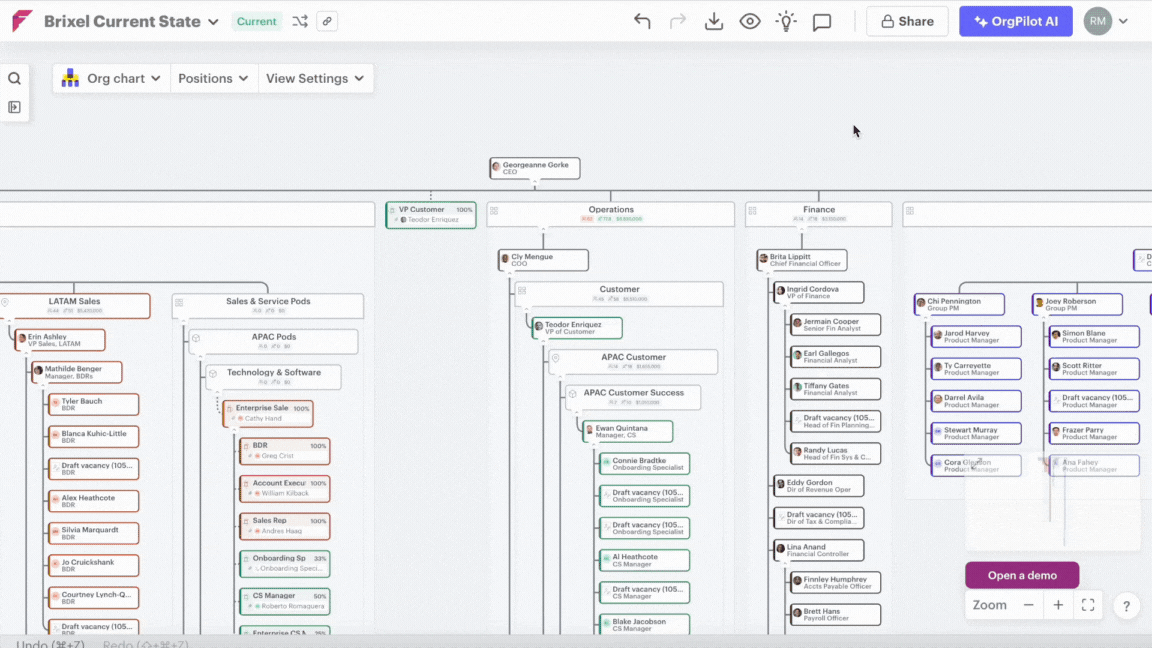
Task: Redo the last change
Action: pos(677,21)
